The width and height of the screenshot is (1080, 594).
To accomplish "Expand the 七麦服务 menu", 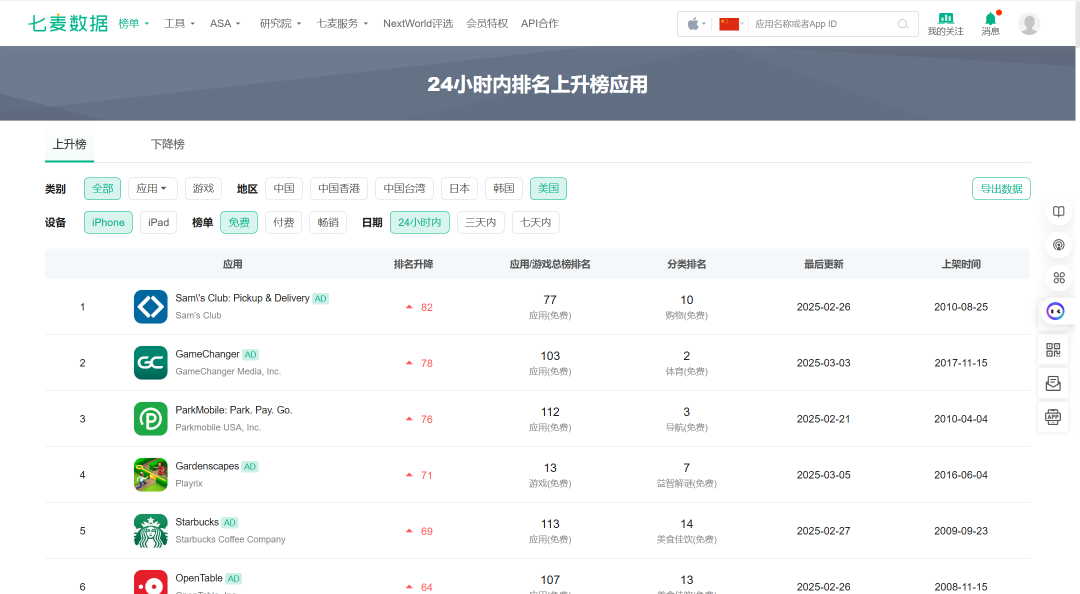I will (x=342, y=23).
